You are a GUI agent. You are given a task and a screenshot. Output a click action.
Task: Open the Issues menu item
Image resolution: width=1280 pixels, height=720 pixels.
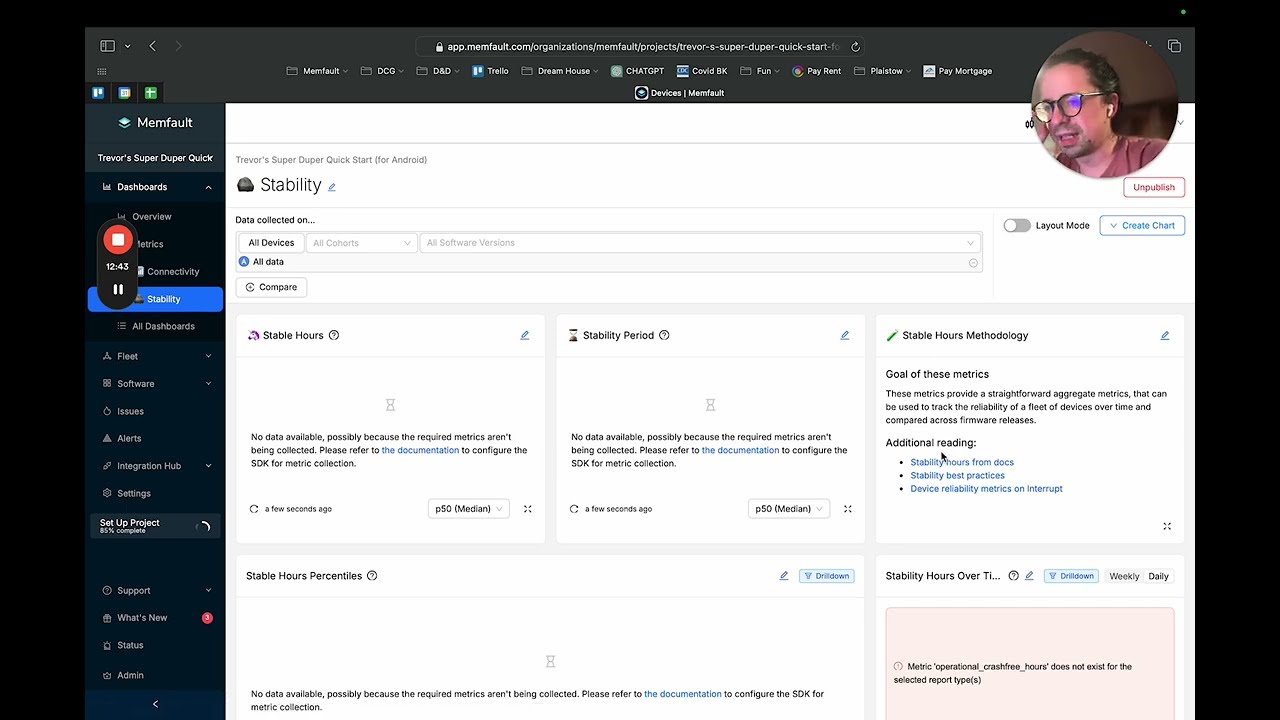(130, 411)
